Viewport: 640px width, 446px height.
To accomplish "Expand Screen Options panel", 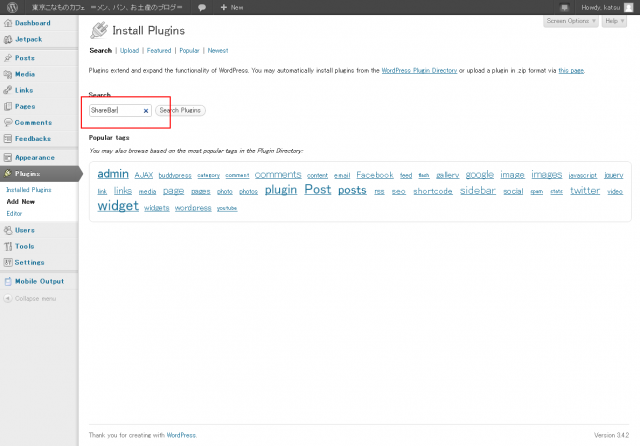I will tap(571, 21).
